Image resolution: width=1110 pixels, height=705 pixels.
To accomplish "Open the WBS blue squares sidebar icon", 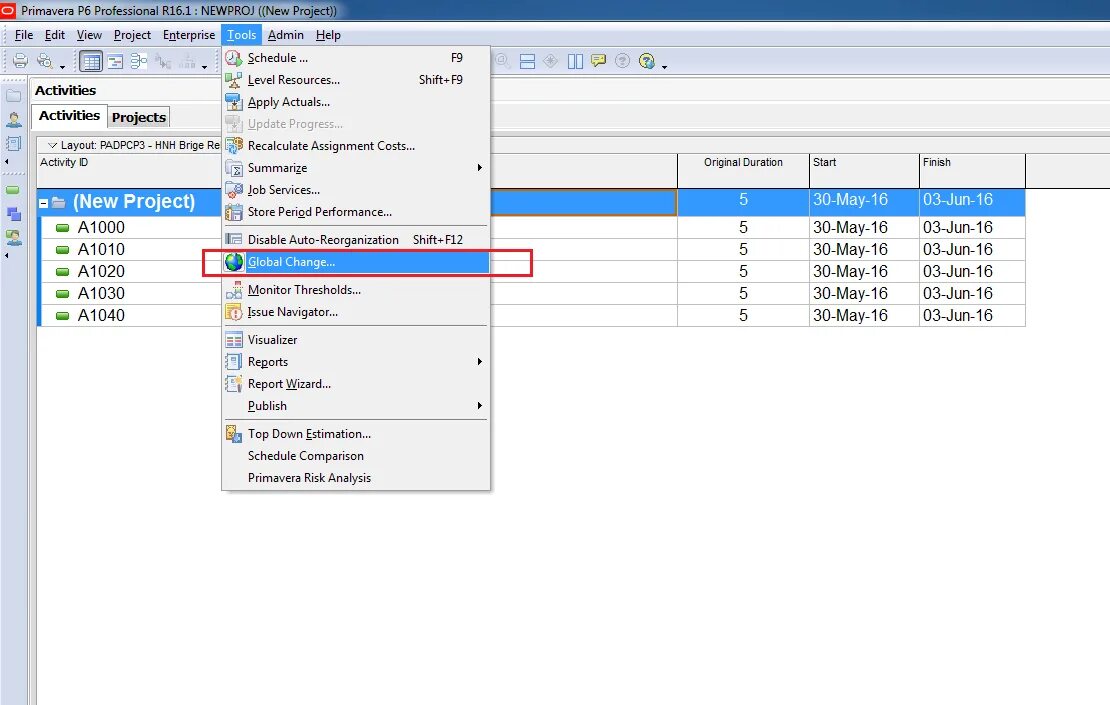I will click(13, 214).
